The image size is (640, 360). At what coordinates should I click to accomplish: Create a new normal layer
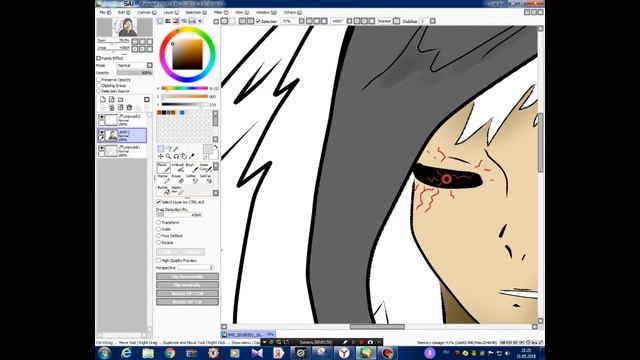(x=103, y=99)
